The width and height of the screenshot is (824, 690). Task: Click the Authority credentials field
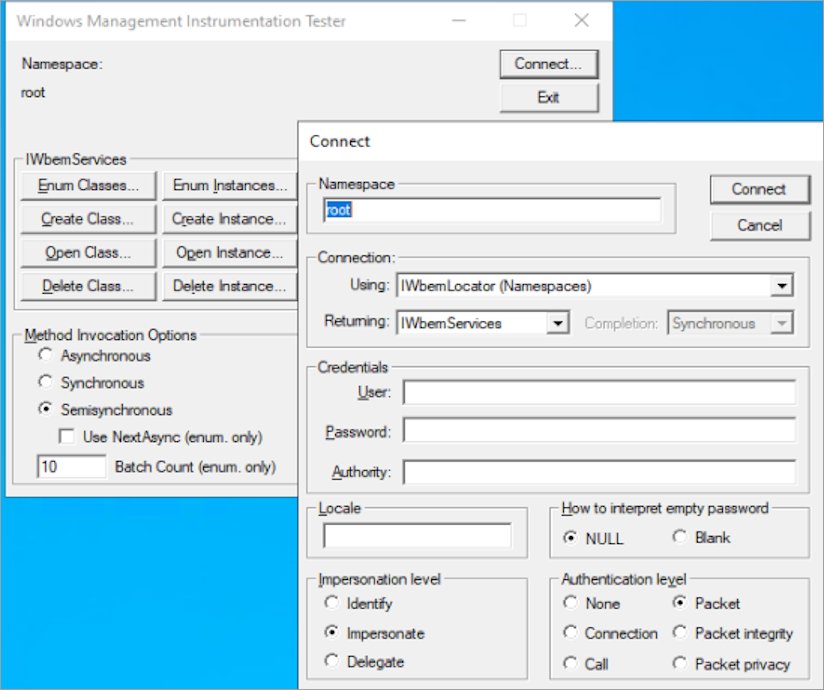(x=599, y=471)
